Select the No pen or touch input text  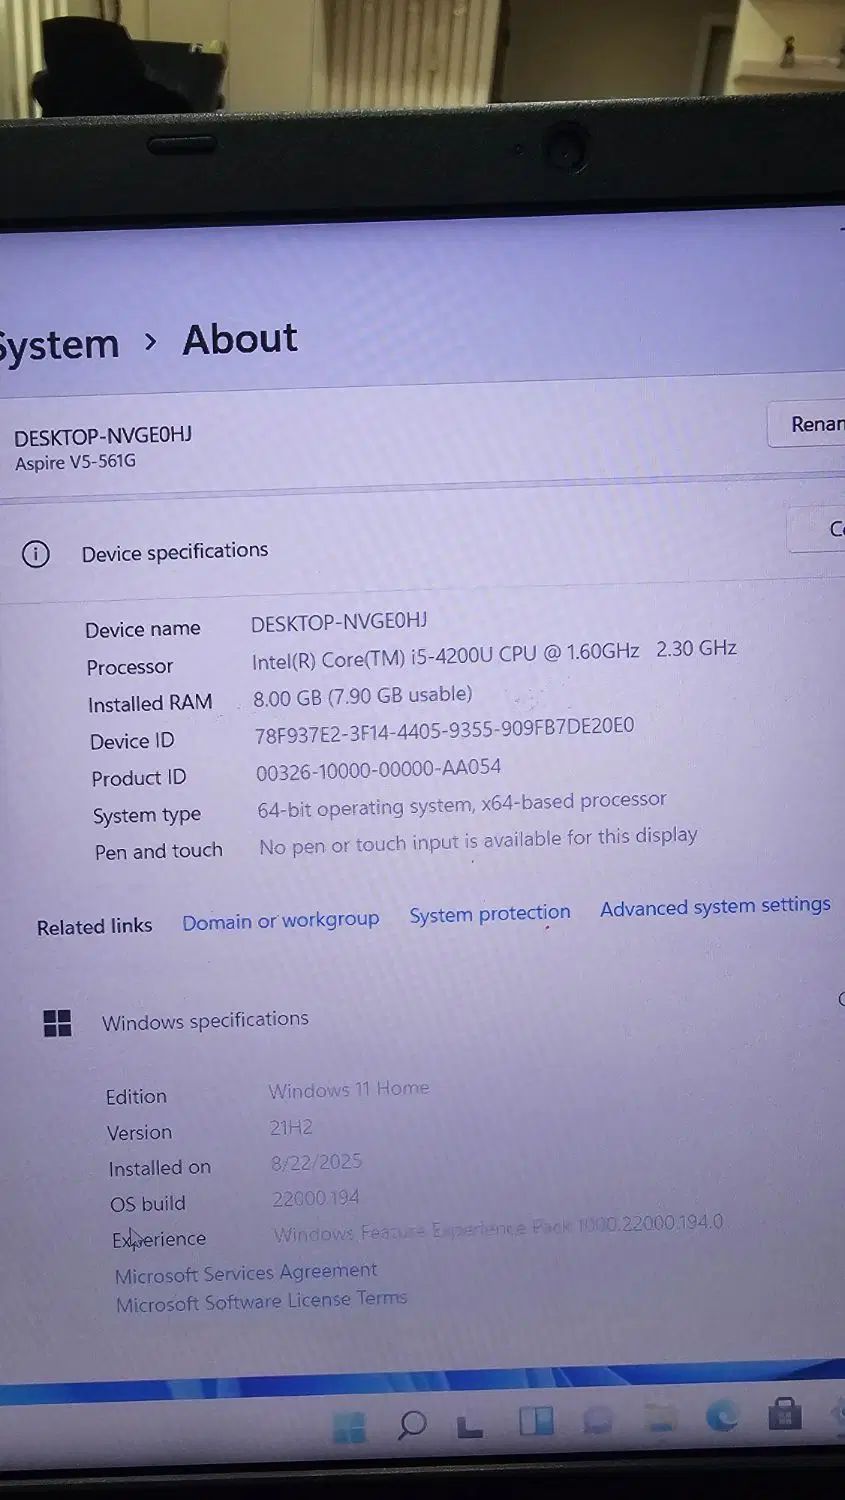[x=478, y=841]
